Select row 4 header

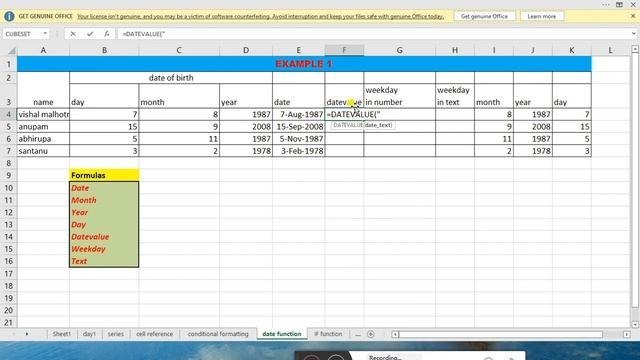[x=8, y=114]
